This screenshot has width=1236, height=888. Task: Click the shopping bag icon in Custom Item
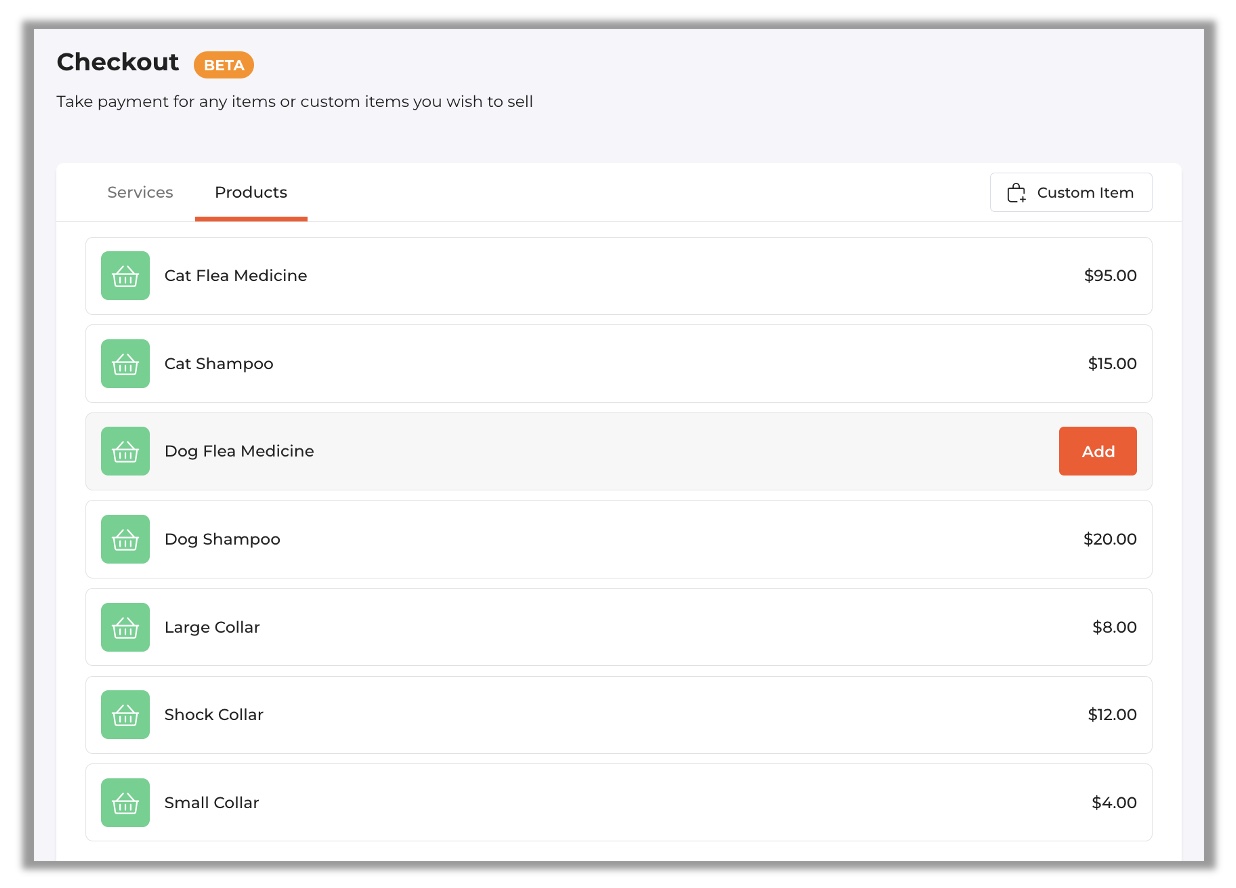click(1016, 193)
